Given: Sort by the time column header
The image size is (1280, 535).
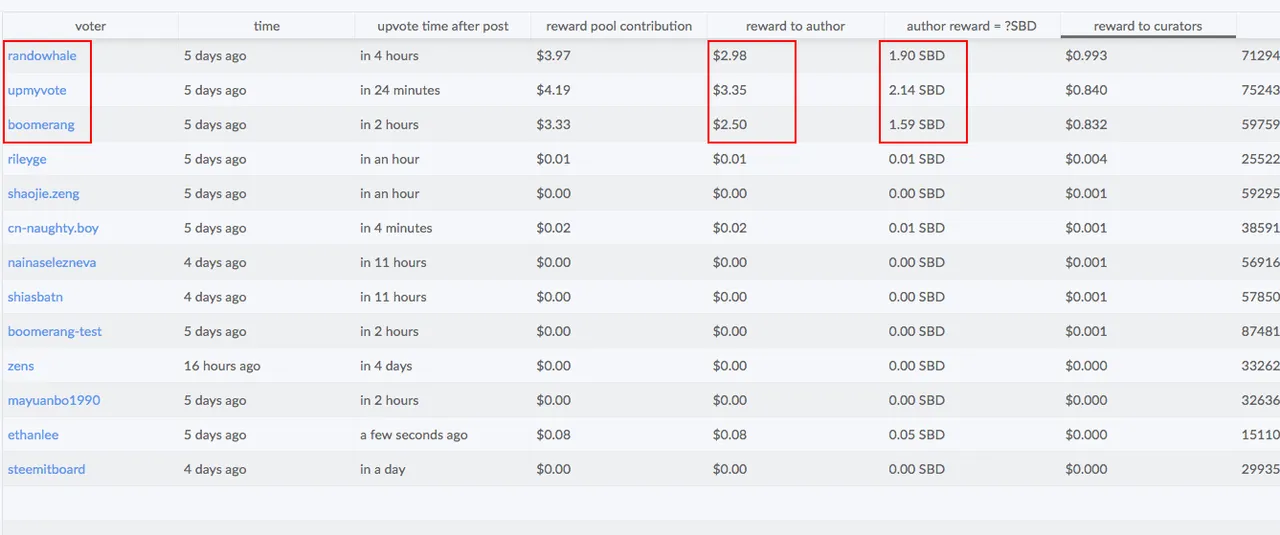Looking at the screenshot, I should point(267,26).
